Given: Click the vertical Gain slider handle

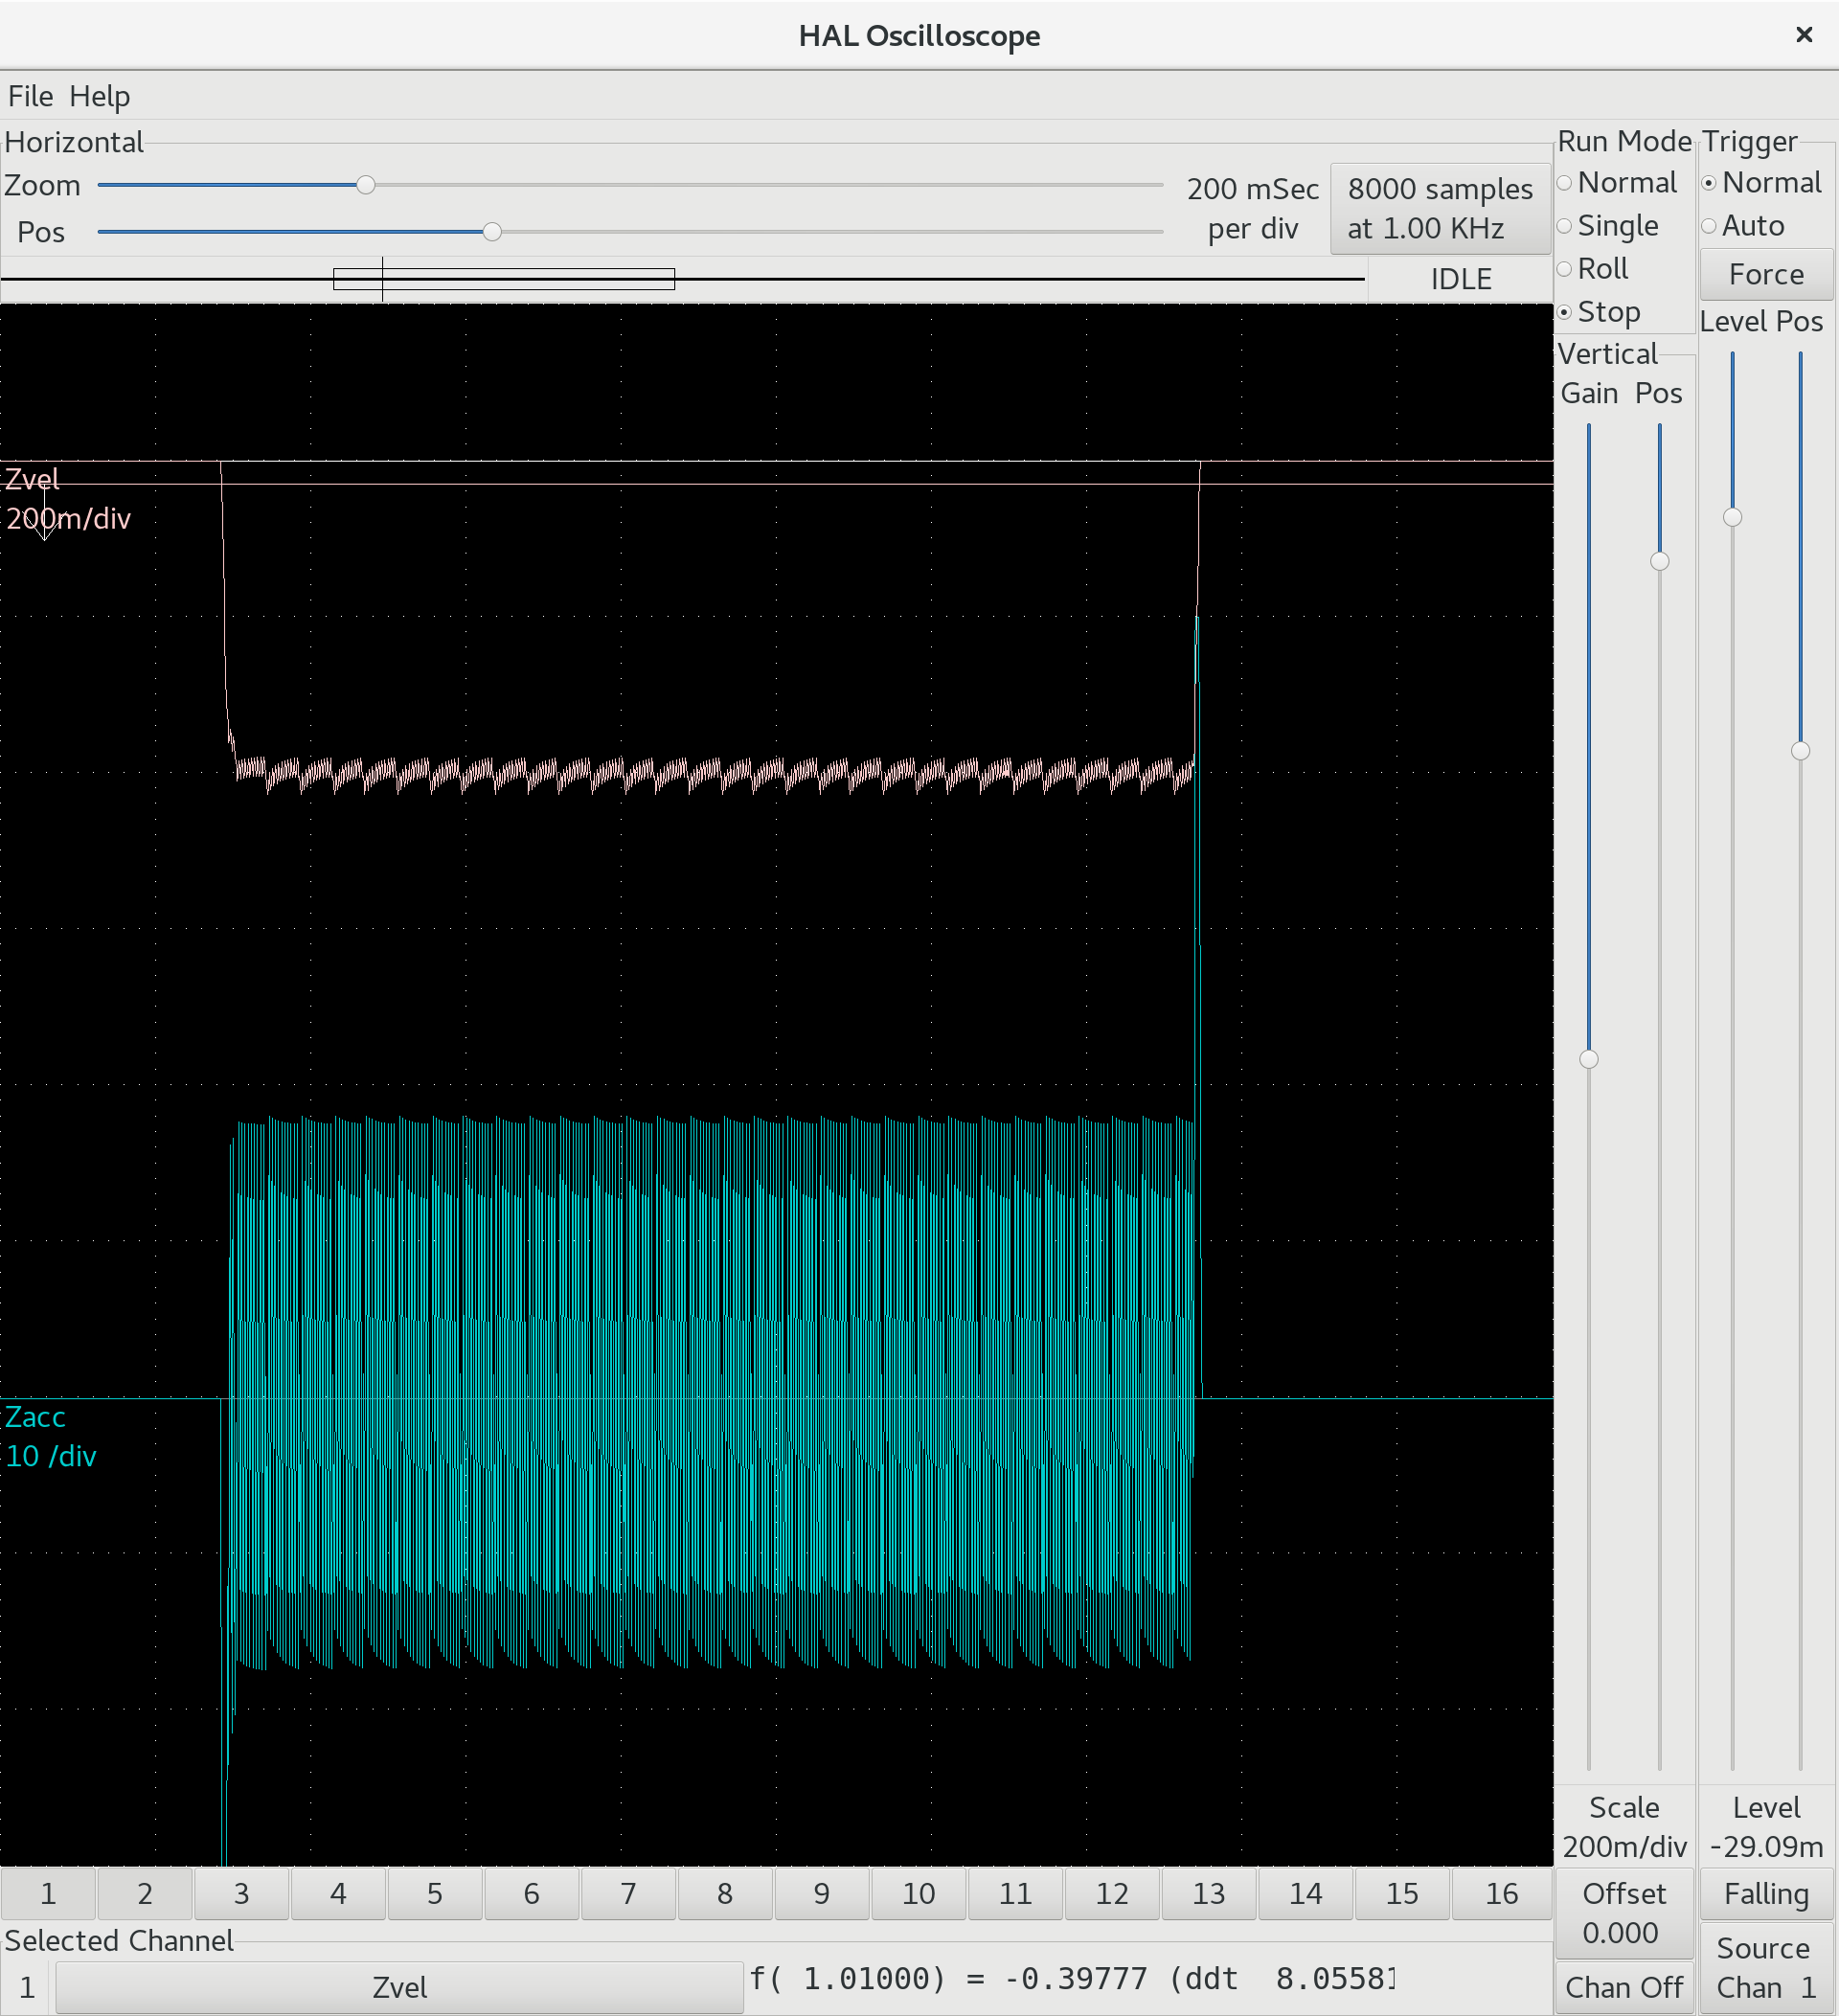Looking at the screenshot, I should tap(1588, 1059).
